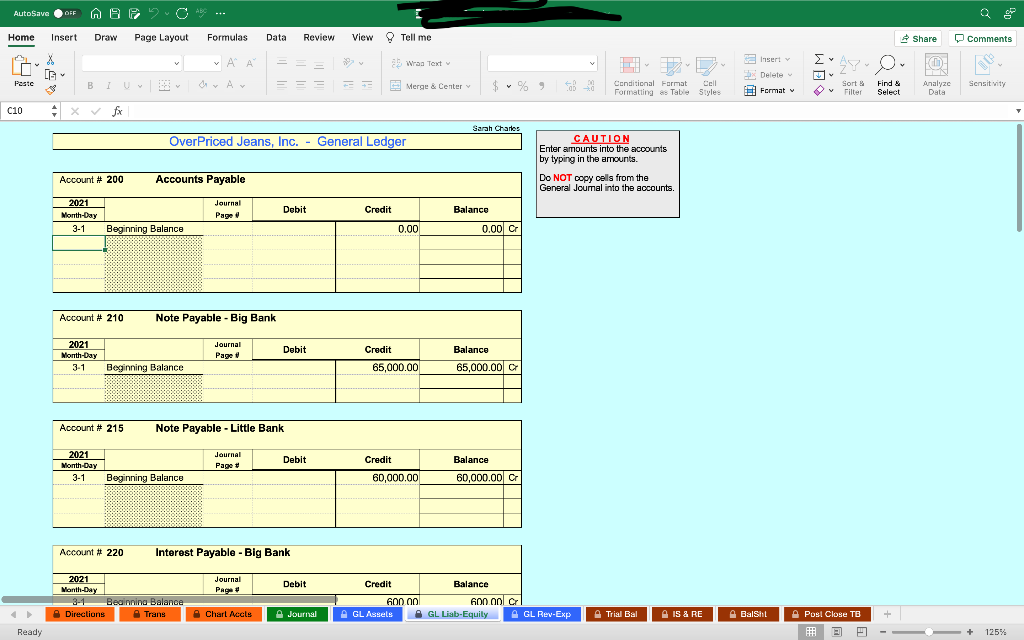The height and width of the screenshot is (640, 1024).
Task: Select the AutoSum icon
Action: tap(819, 59)
